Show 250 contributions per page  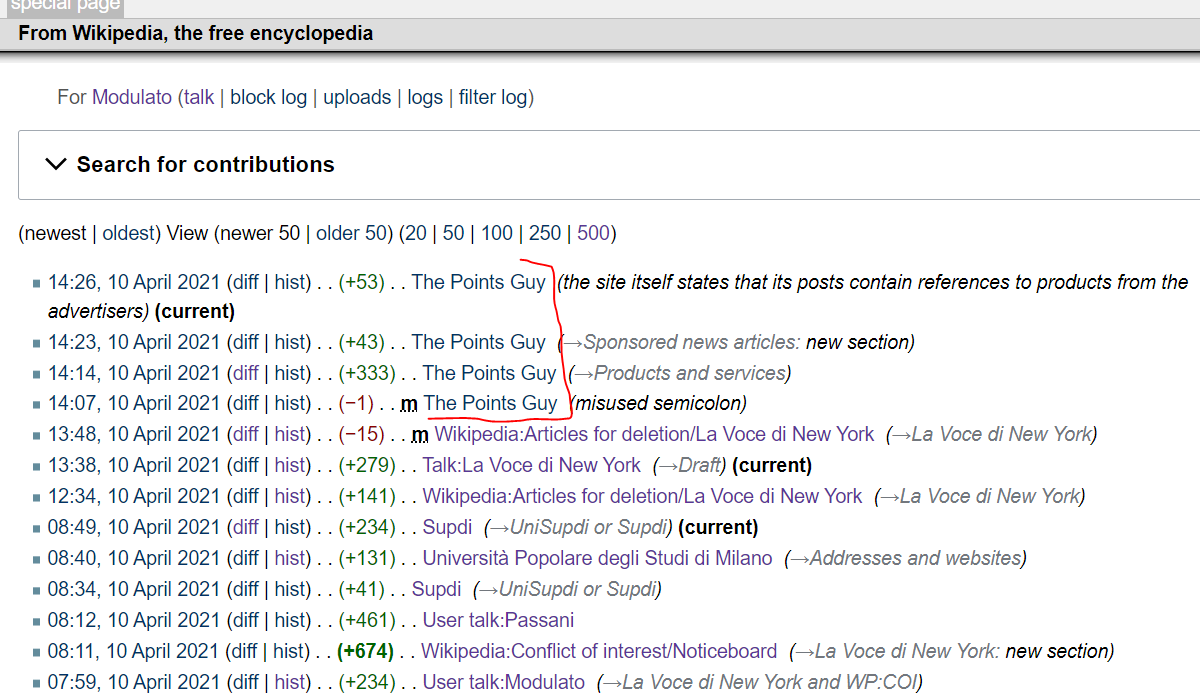[x=545, y=233]
